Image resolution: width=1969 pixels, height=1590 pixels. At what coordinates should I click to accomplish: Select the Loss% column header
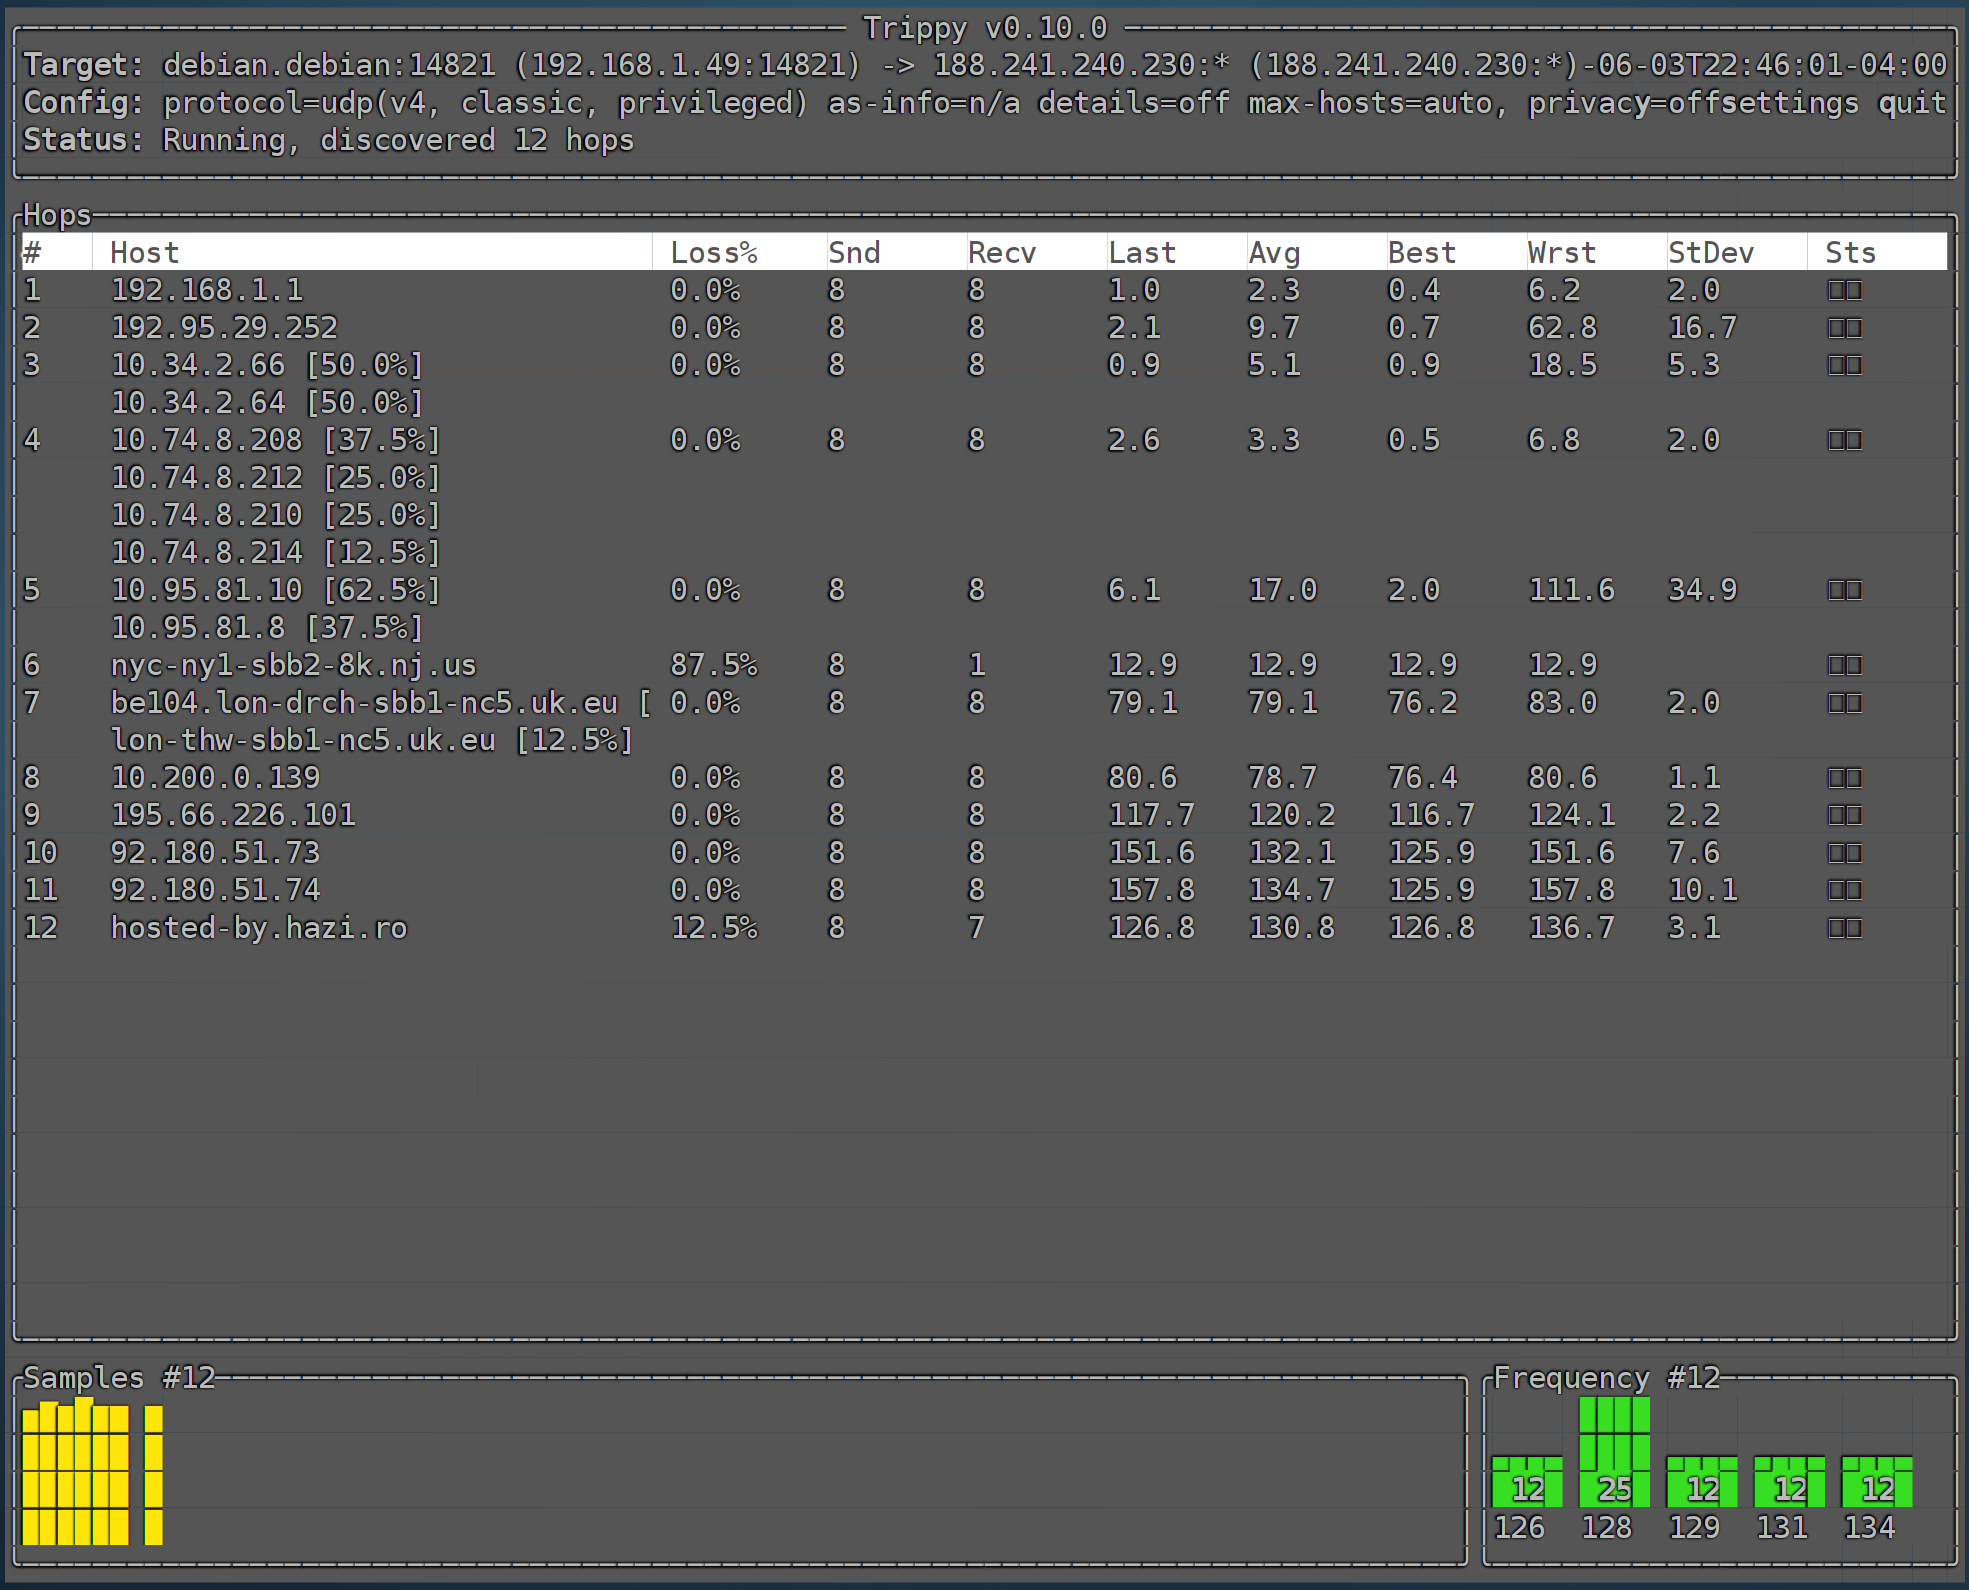click(713, 253)
